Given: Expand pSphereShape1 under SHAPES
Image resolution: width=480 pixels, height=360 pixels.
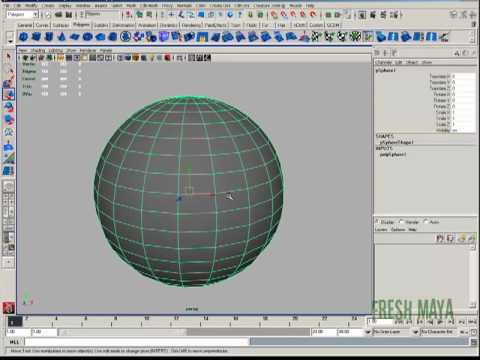Looking at the screenshot, I should [396, 142].
